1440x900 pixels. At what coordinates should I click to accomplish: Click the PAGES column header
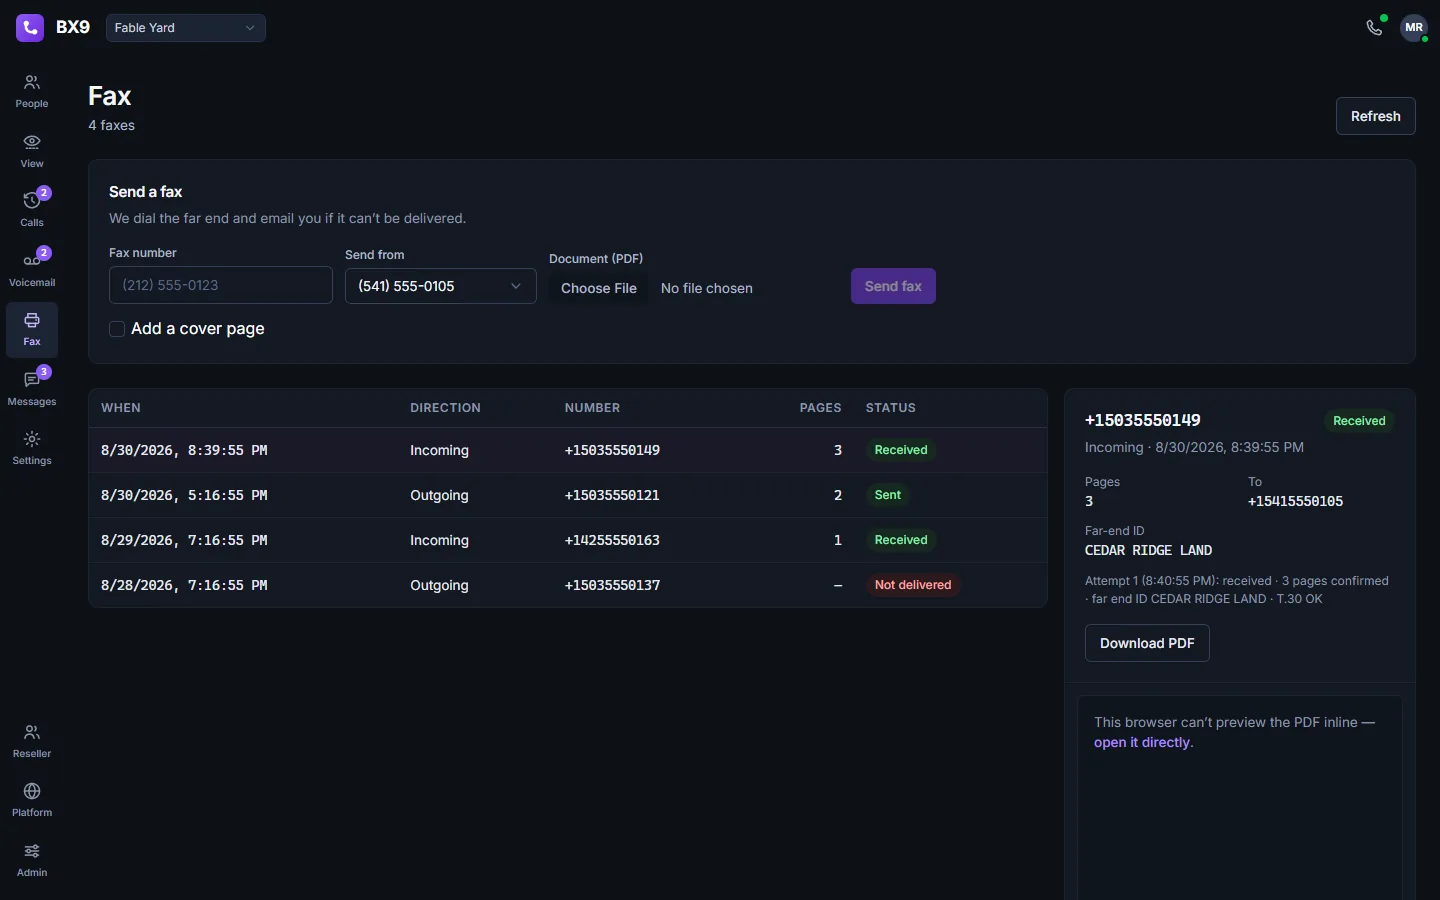click(x=820, y=408)
